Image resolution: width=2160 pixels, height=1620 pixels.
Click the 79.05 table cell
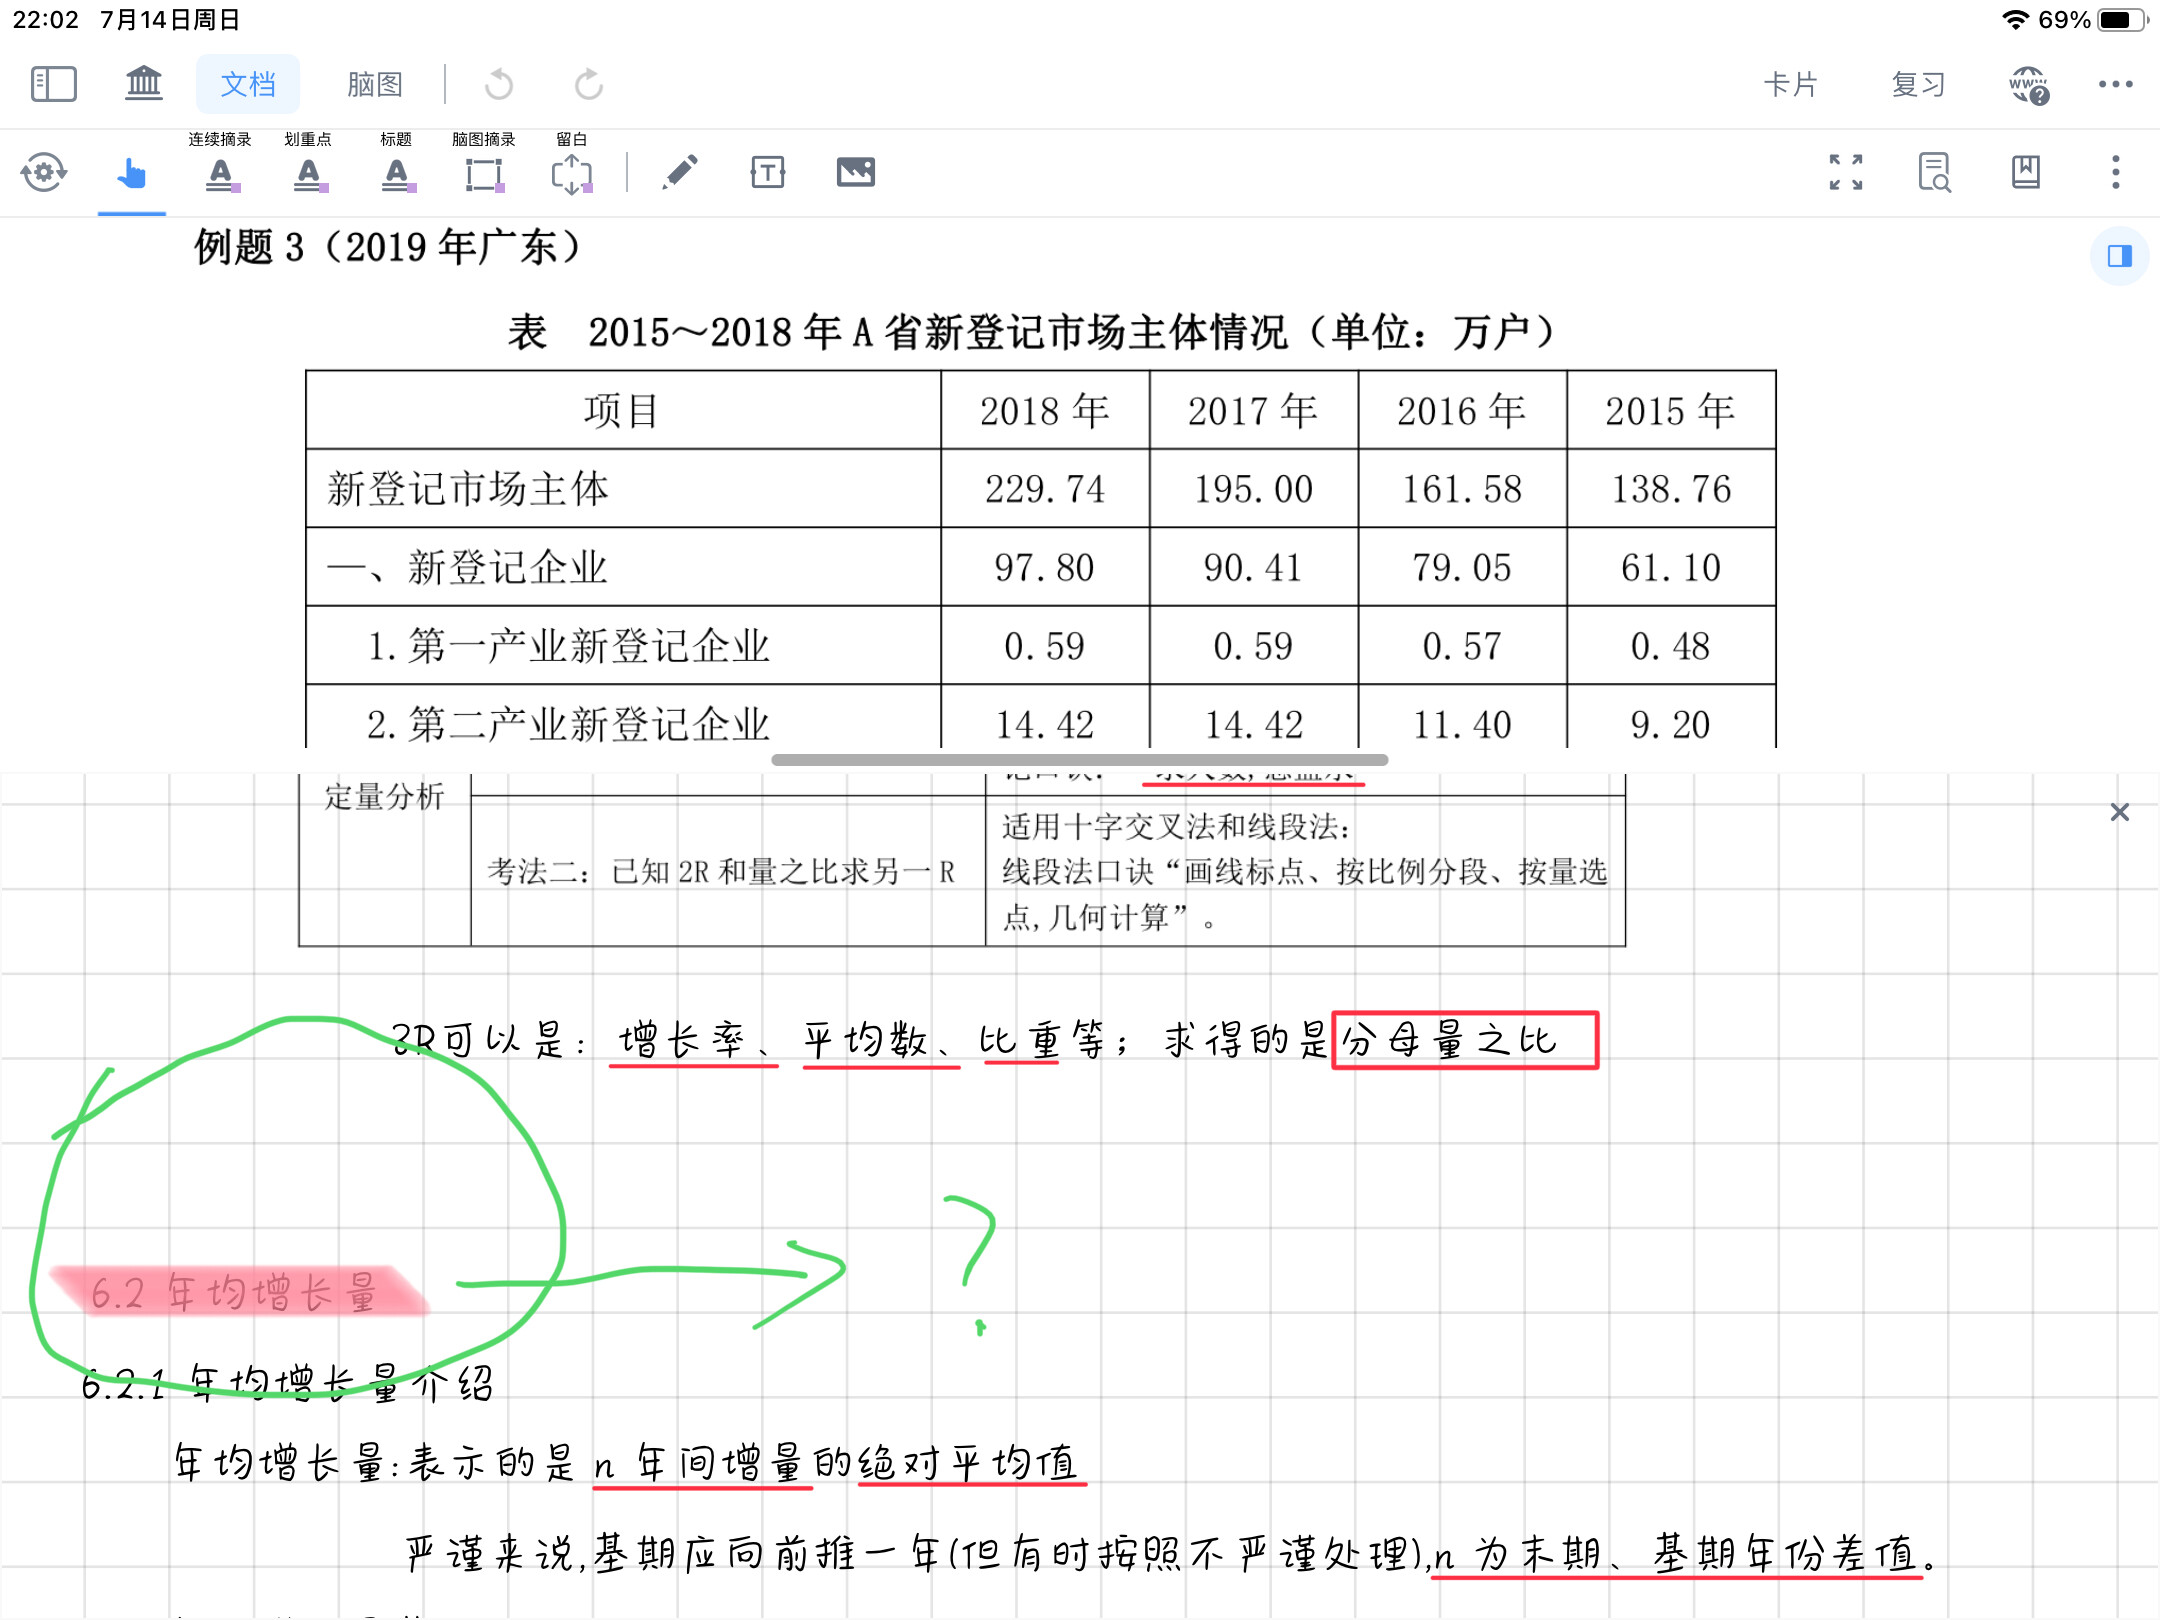tap(1462, 567)
